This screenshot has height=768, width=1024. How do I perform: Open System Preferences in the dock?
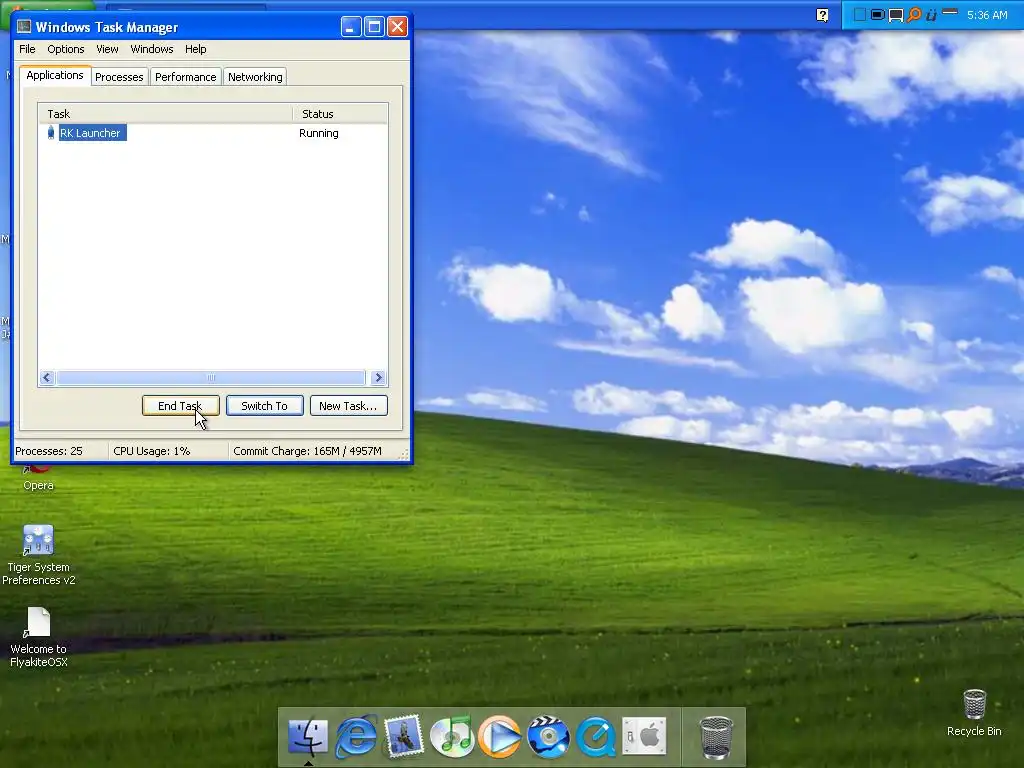(x=644, y=735)
